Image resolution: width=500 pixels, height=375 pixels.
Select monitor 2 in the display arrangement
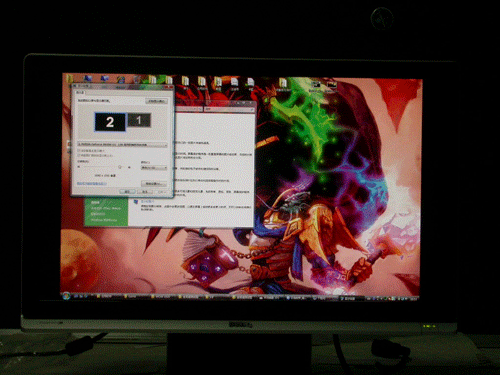point(110,122)
